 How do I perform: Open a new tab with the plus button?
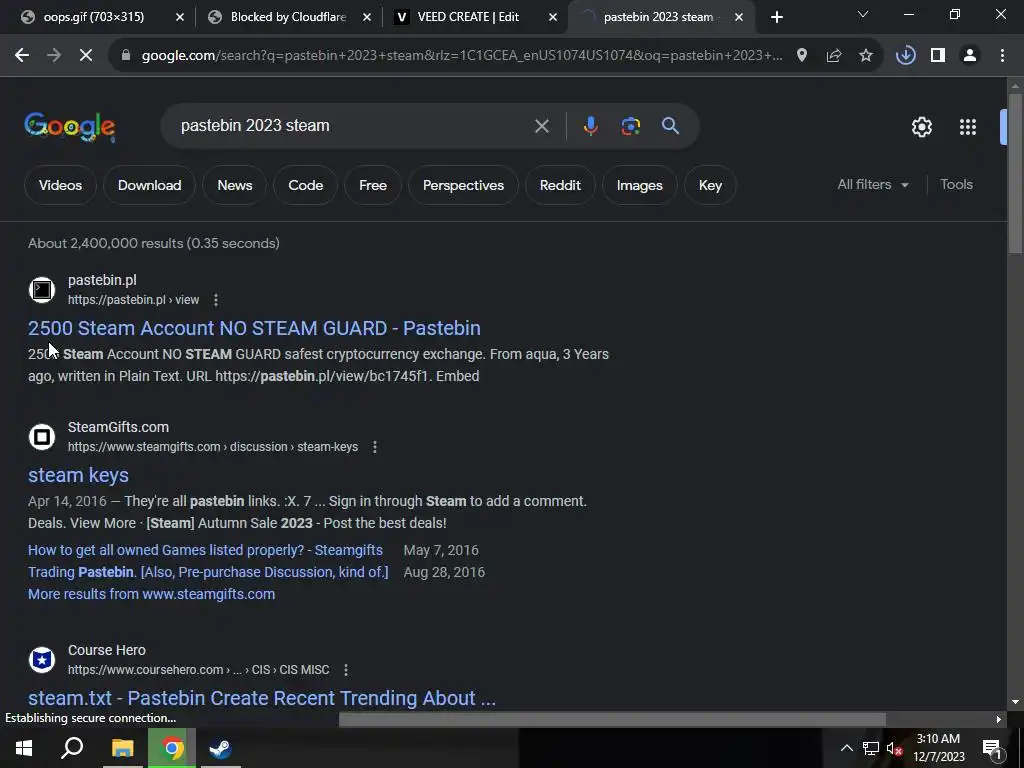tap(776, 17)
